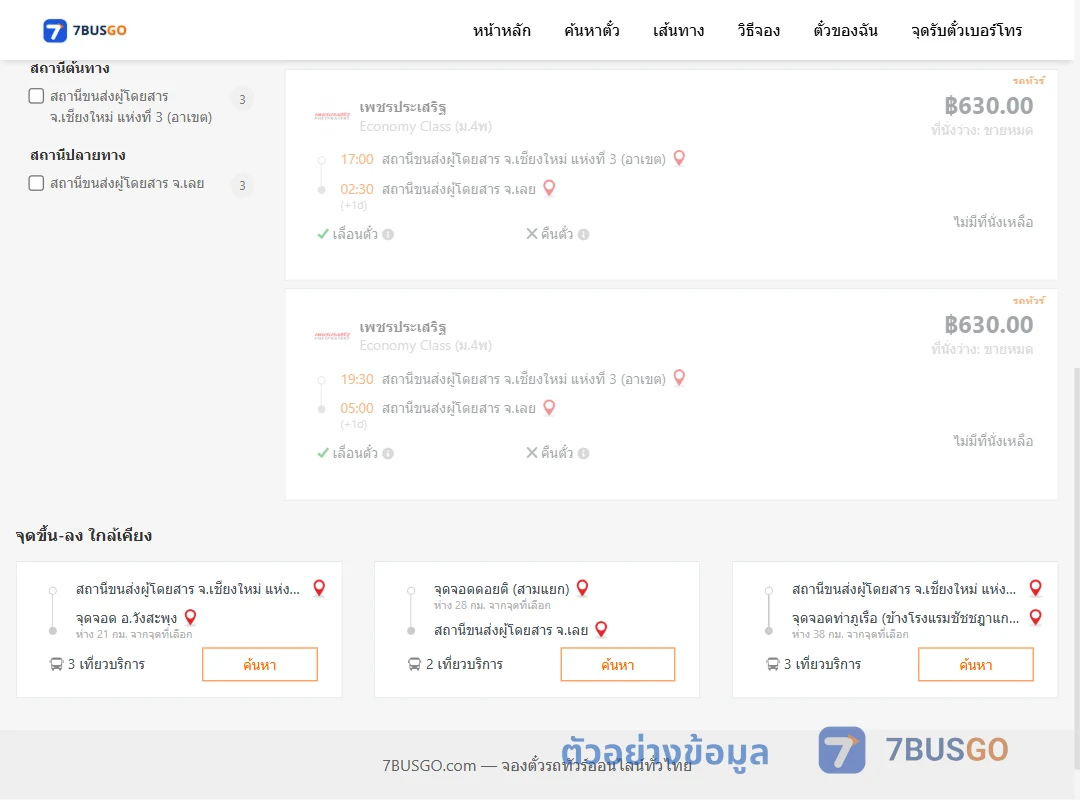
Task: Click map pin next to จุดจอดท่าภูเรือ
Action: tap(1035, 617)
